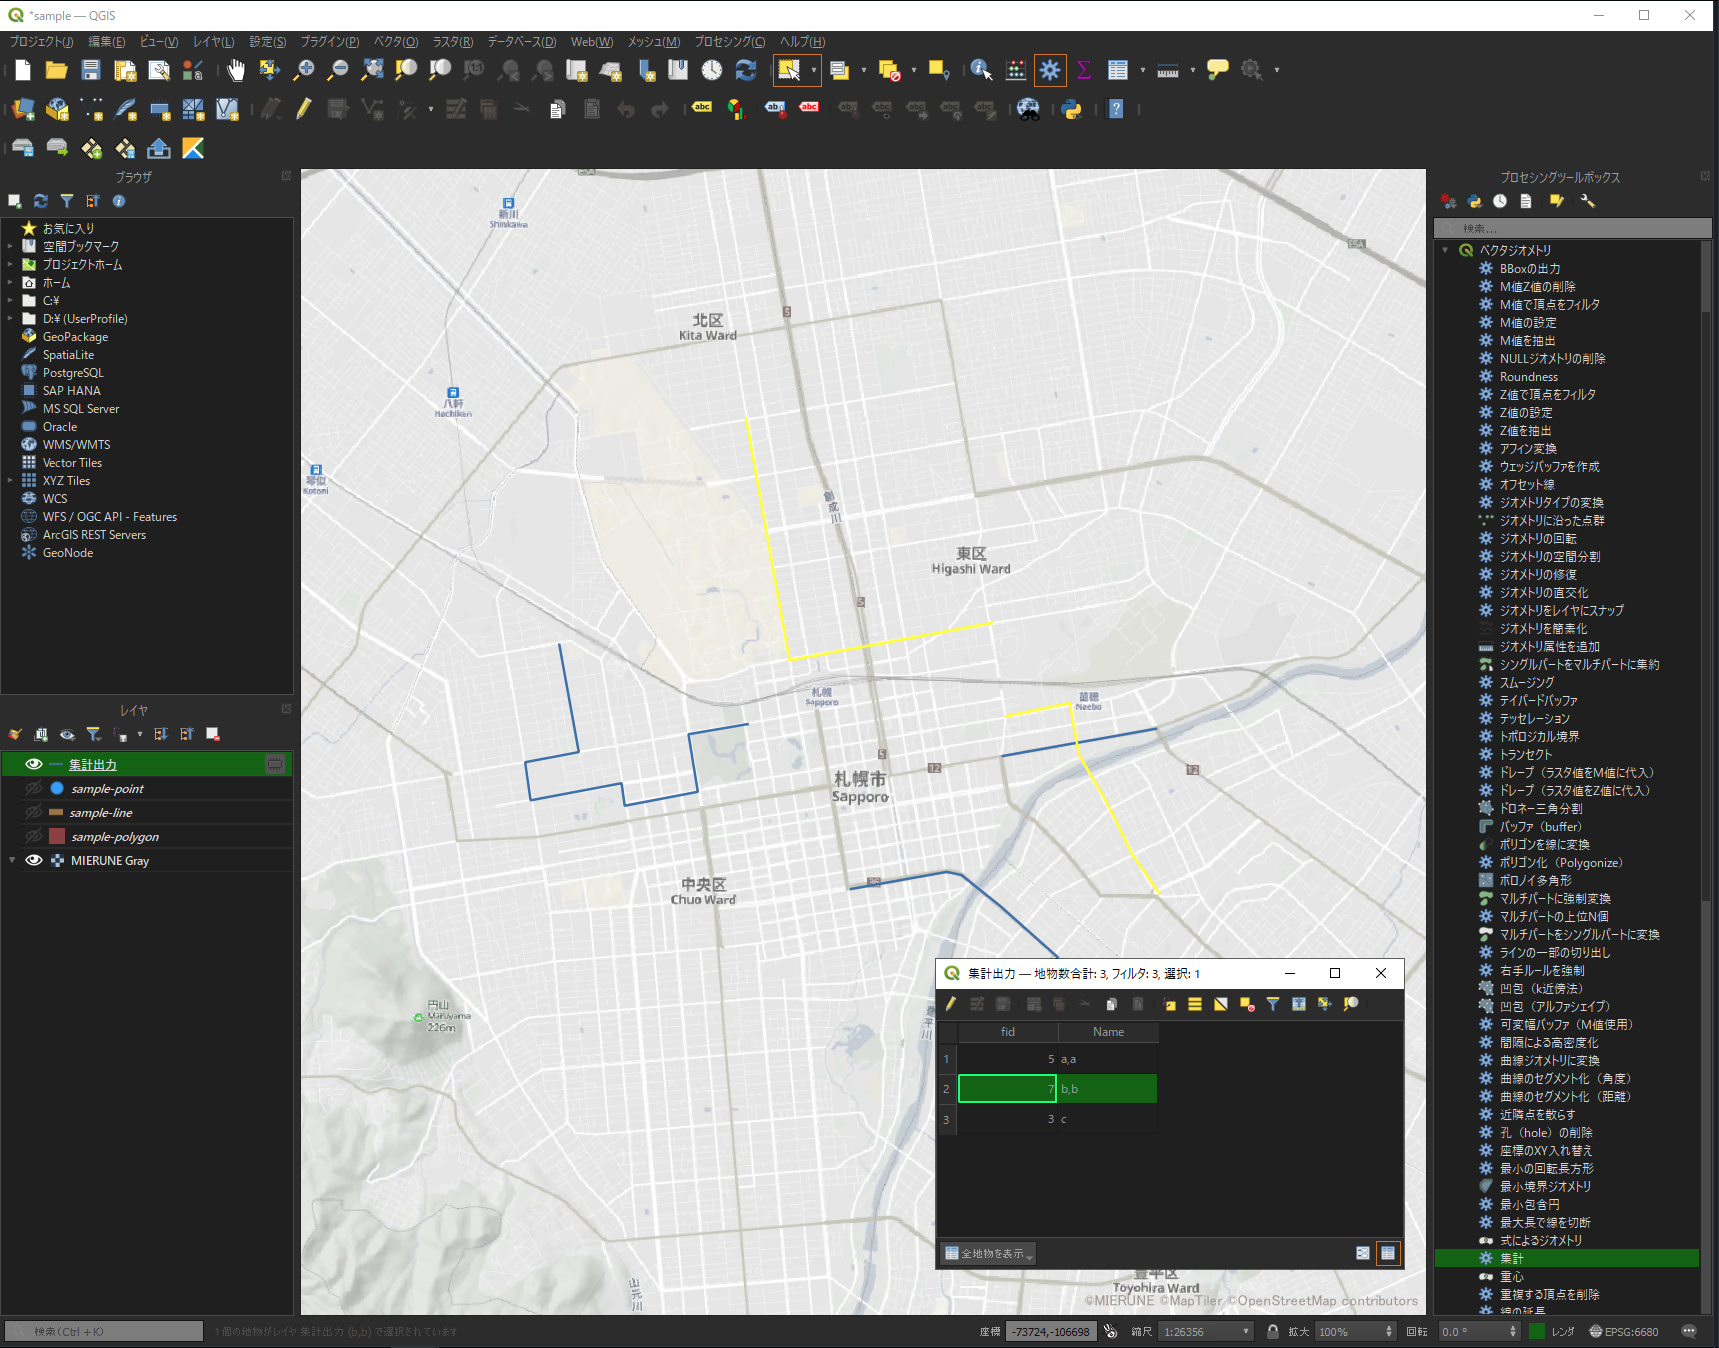Show the sample-polygon layer
This screenshot has width=1719, height=1348.
[x=34, y=836]
